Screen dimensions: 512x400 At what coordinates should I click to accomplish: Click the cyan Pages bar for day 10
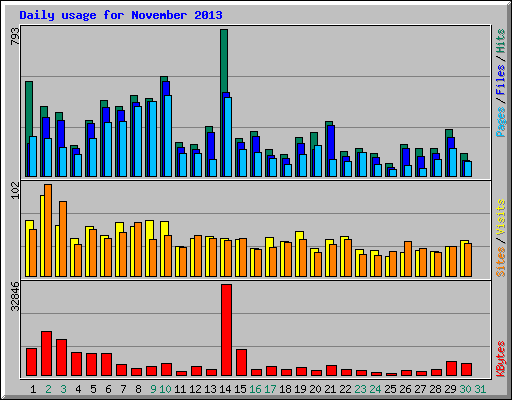click(x=168, y=136)
